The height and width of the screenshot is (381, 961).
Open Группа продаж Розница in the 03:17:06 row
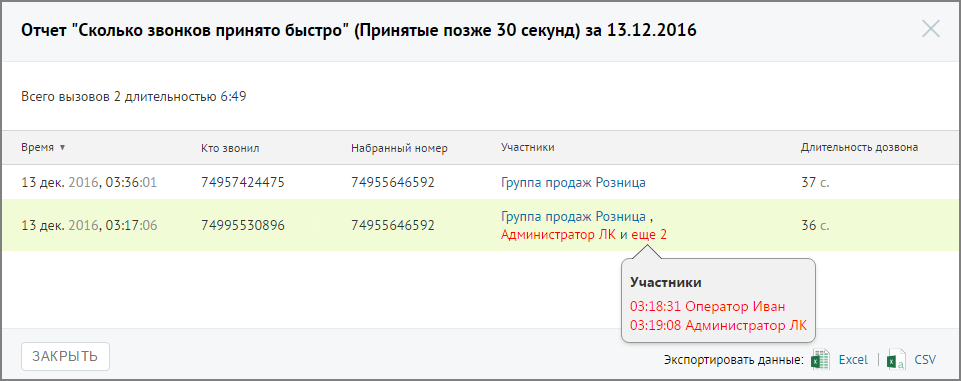573,217
